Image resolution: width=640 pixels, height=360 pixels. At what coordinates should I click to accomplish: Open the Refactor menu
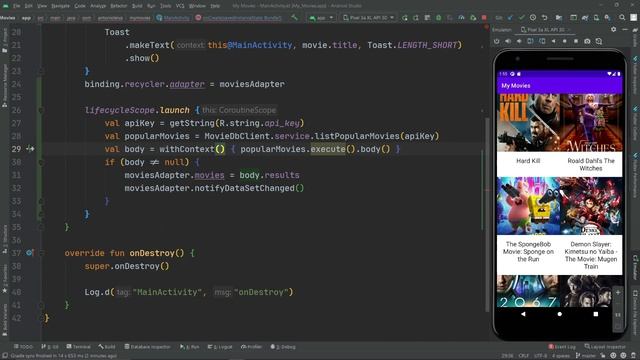[119, 6]
